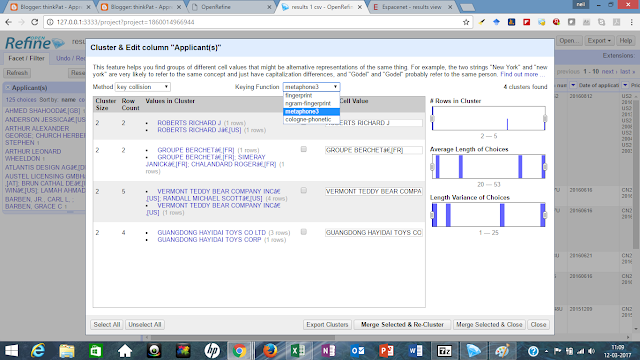The image size is (640, 360).
Task: Check the merge box for GUANGDONG HAYIDAI cluster
Action: coord(304,232)
